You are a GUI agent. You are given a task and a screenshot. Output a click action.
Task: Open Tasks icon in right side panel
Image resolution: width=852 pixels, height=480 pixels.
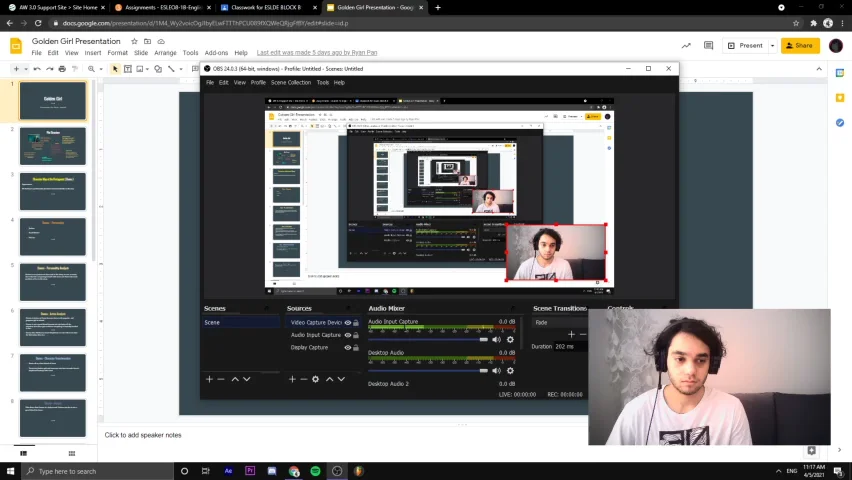(840, 123)
